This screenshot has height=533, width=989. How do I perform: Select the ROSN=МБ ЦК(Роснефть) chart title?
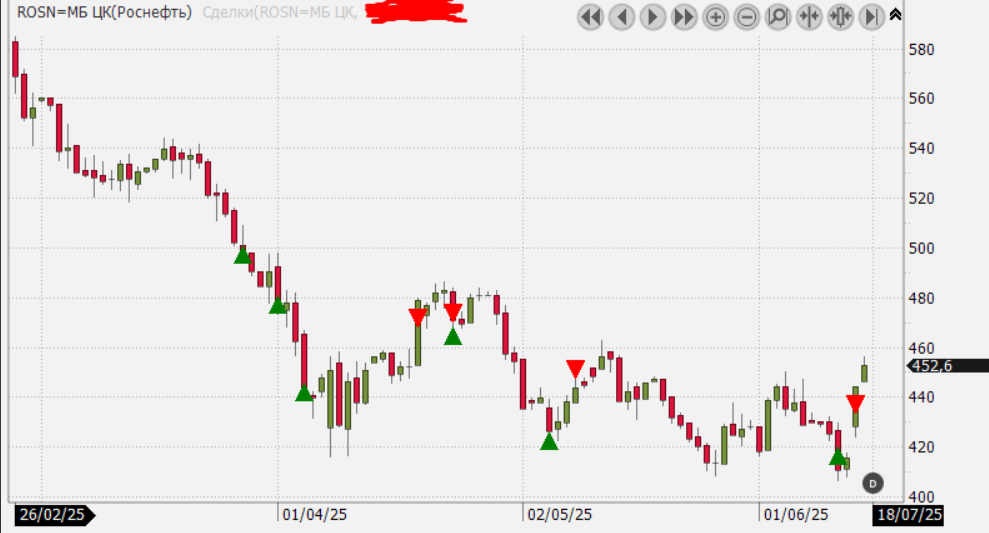pos(104,12)
